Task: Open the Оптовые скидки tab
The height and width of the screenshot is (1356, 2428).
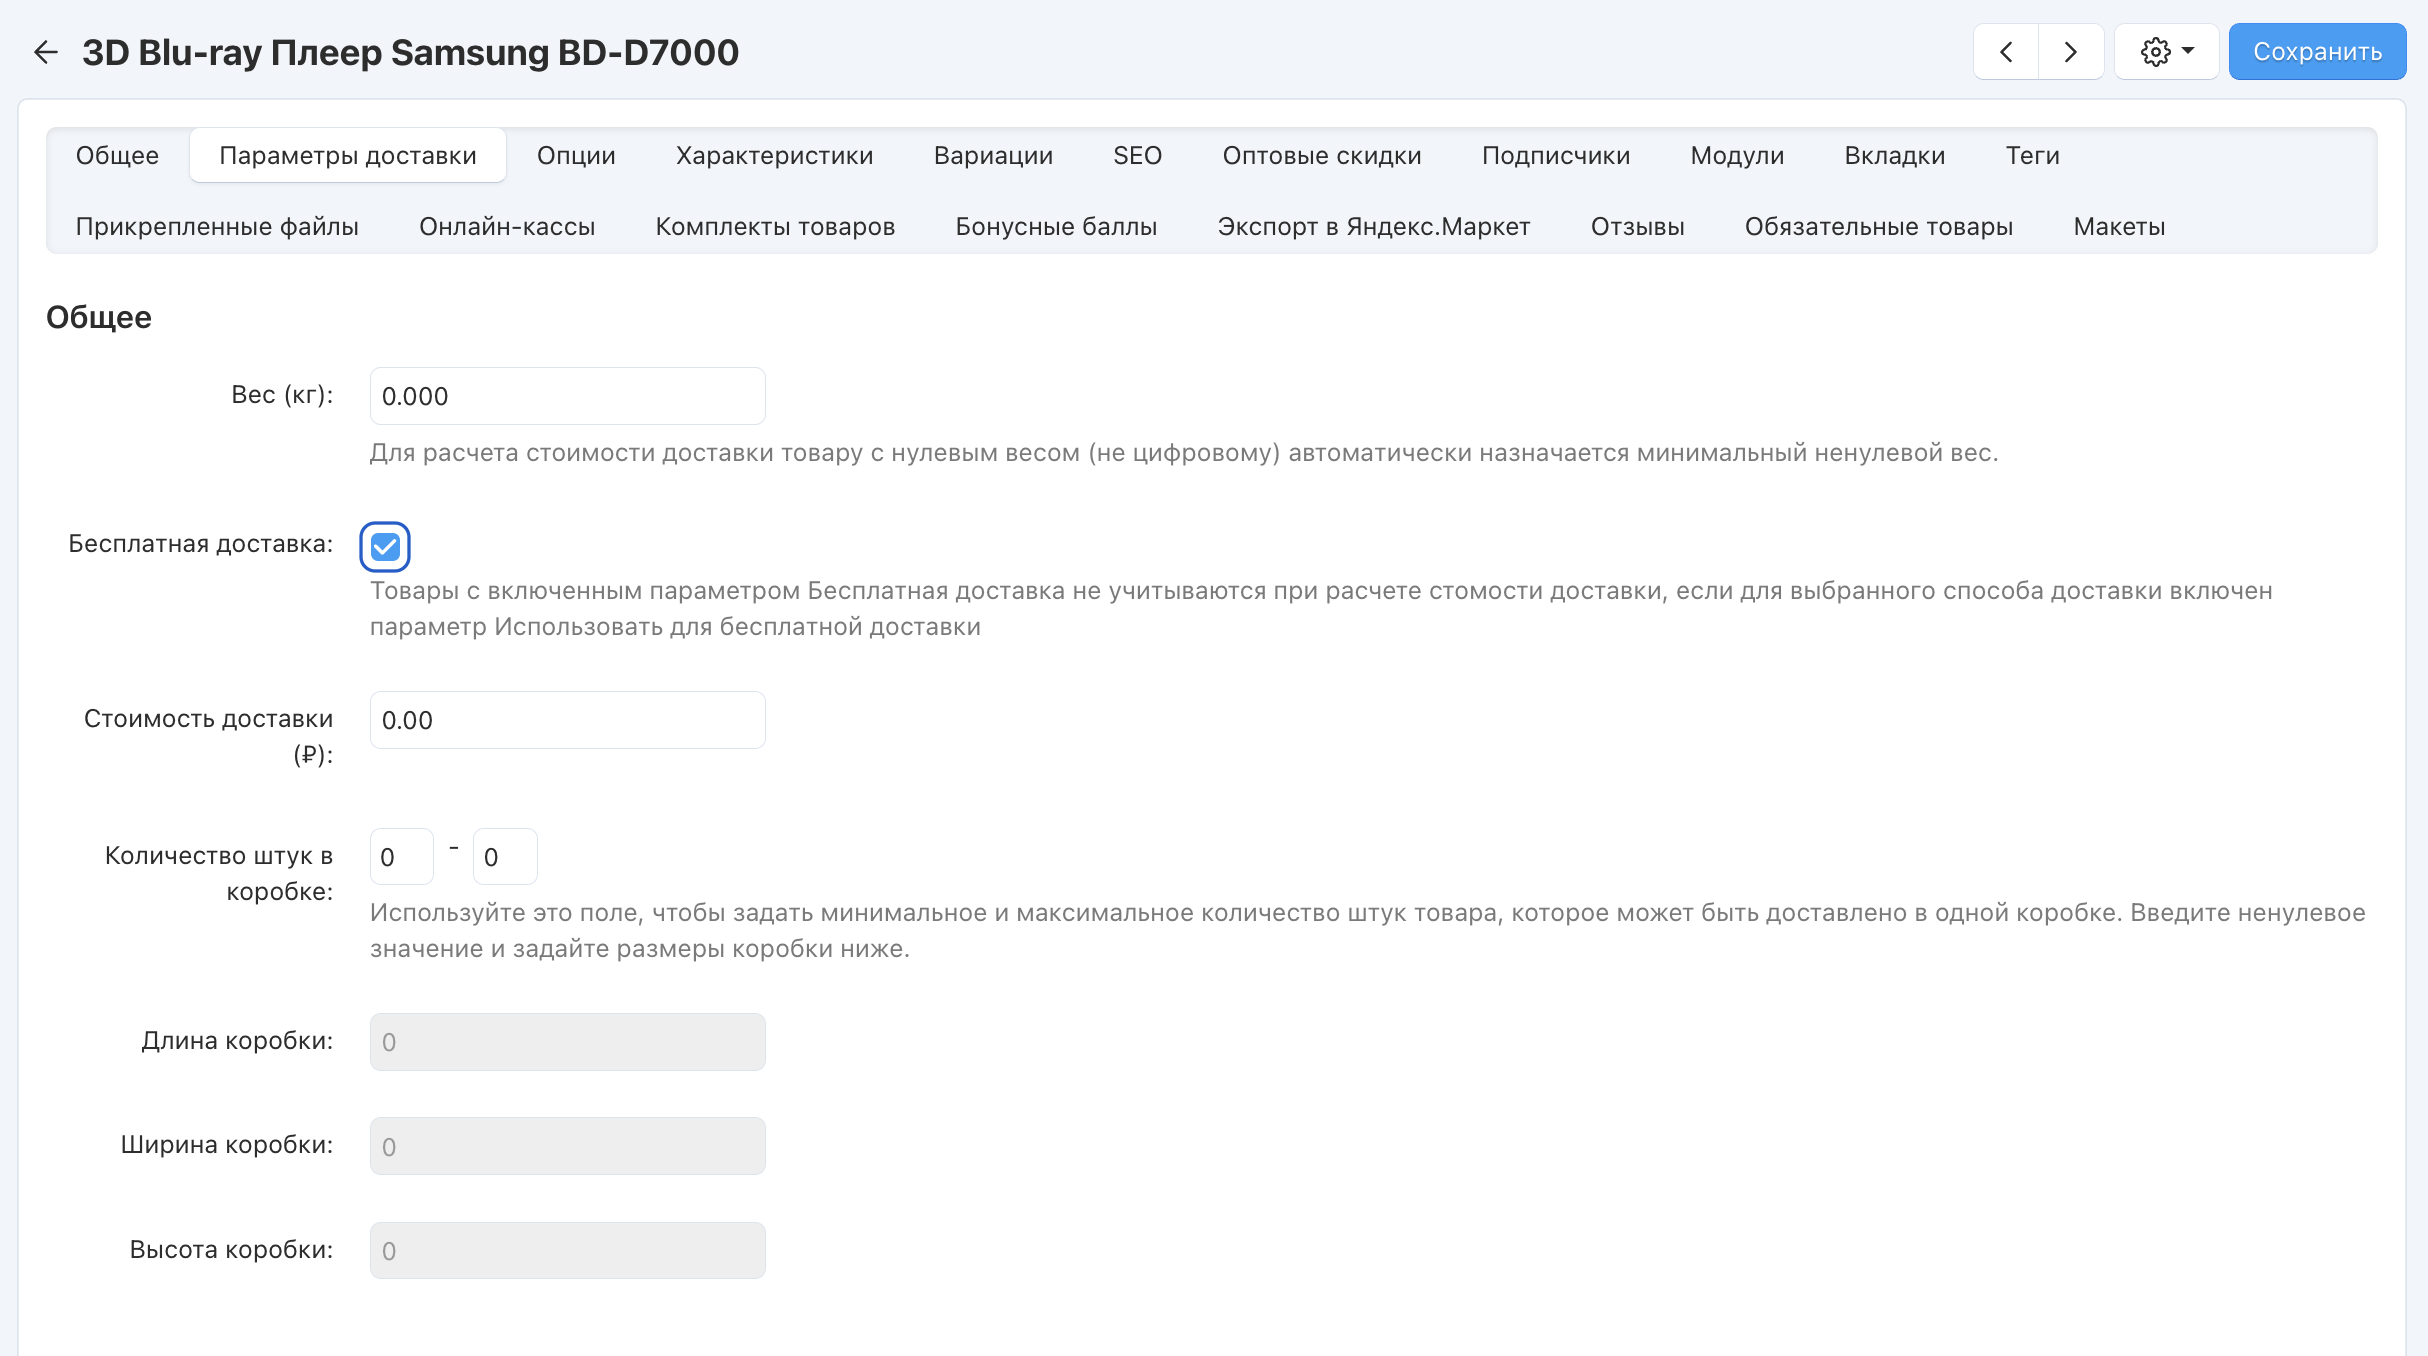Action: pos(1321,155)
